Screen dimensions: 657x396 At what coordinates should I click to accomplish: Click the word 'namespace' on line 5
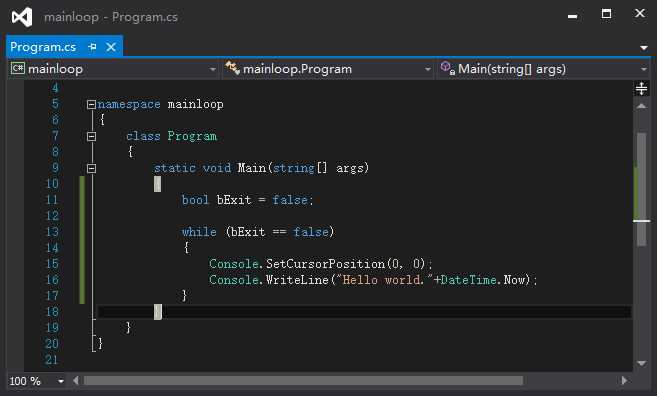(x=129, y=104)
